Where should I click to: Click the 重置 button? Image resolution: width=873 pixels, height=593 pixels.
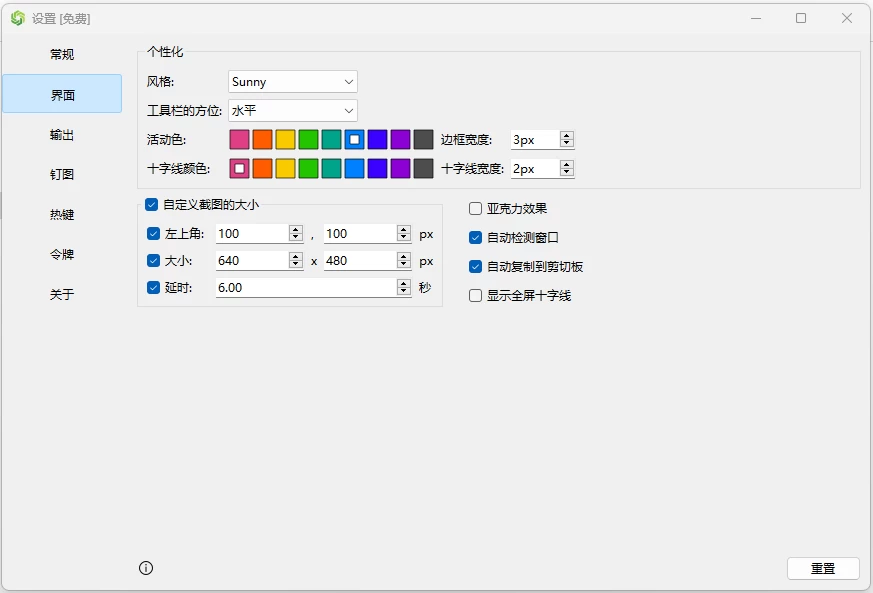click(822, 568)
